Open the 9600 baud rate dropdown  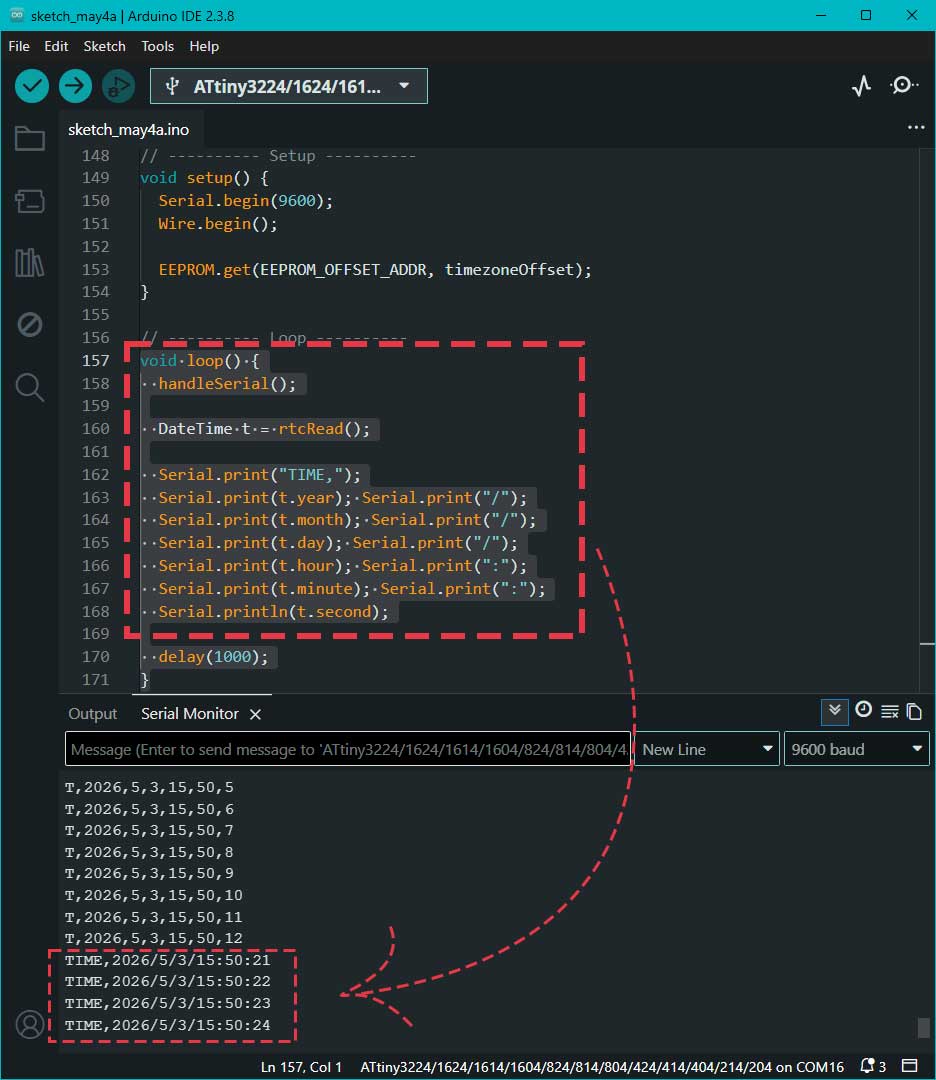click(x=857, y=749)
